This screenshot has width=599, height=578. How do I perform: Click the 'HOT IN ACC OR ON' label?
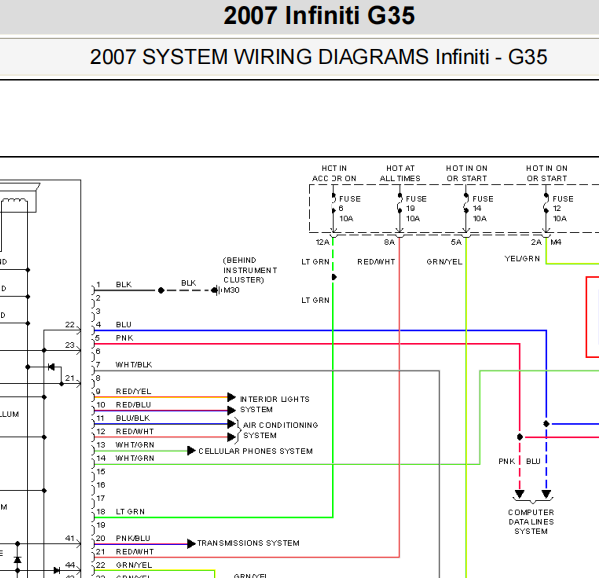tap(334, 173)
